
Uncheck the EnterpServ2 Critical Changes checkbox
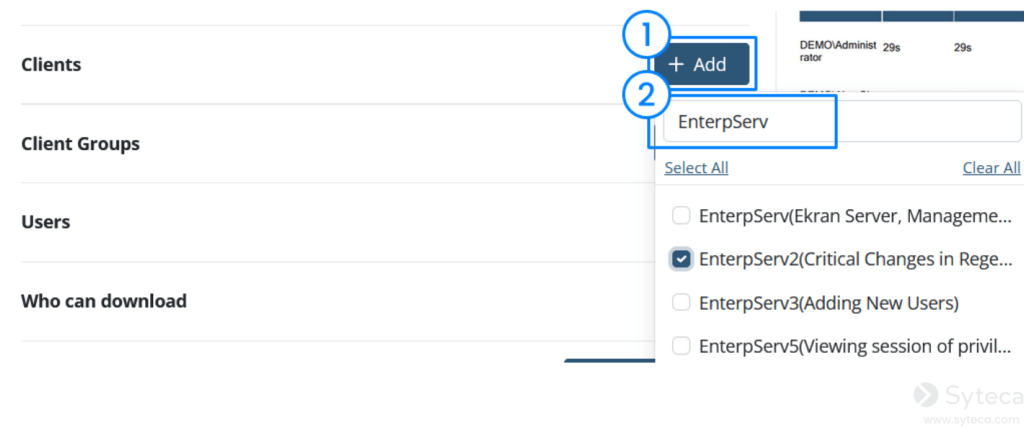point(681,259)
